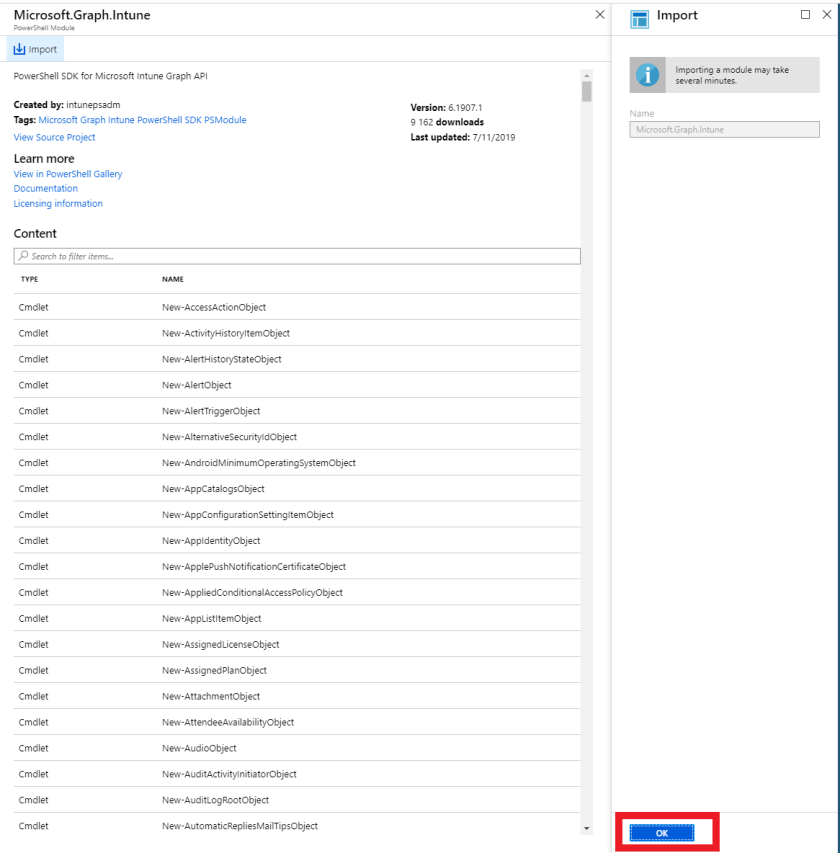This screenshot has width=840, height=853.
Task: Click the scrollbar down arrow
Action: point(586,829)
